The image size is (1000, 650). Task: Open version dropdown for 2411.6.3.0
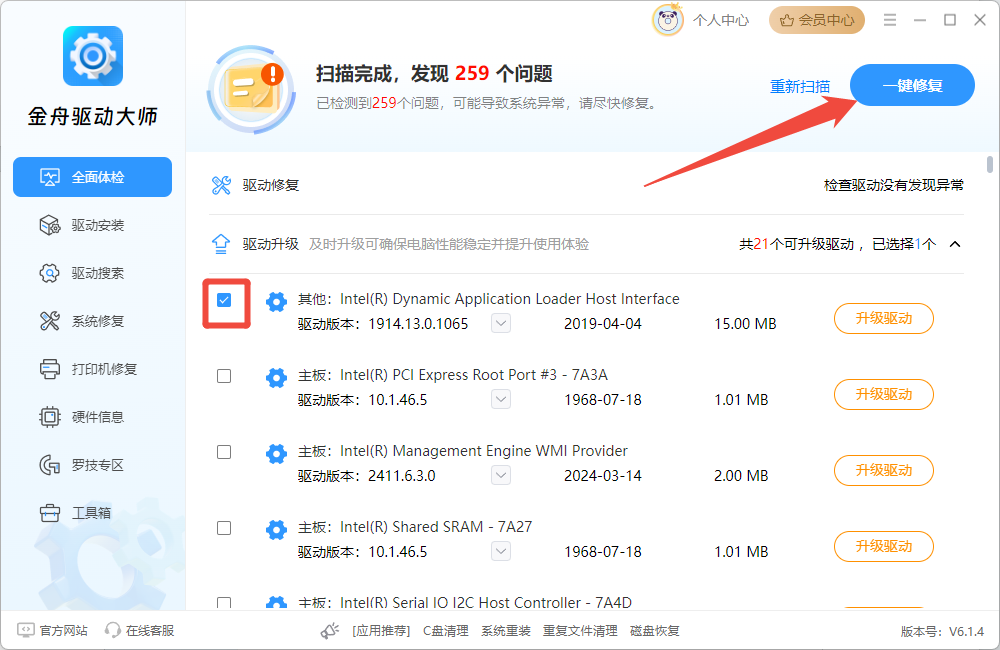[501, 475]
